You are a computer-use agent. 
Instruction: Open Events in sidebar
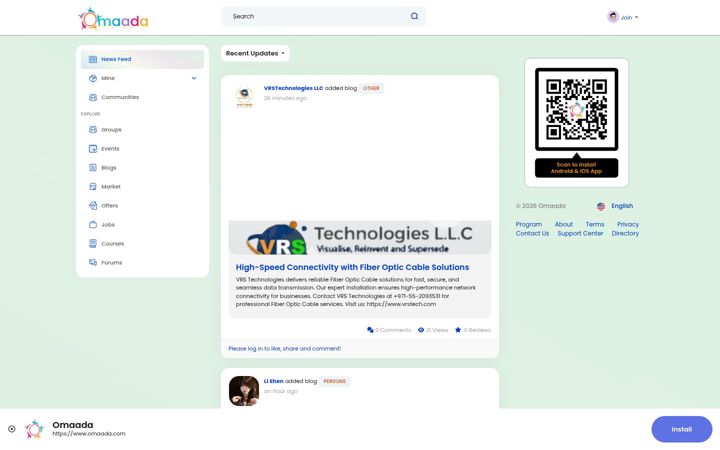(x=142, y=149)
